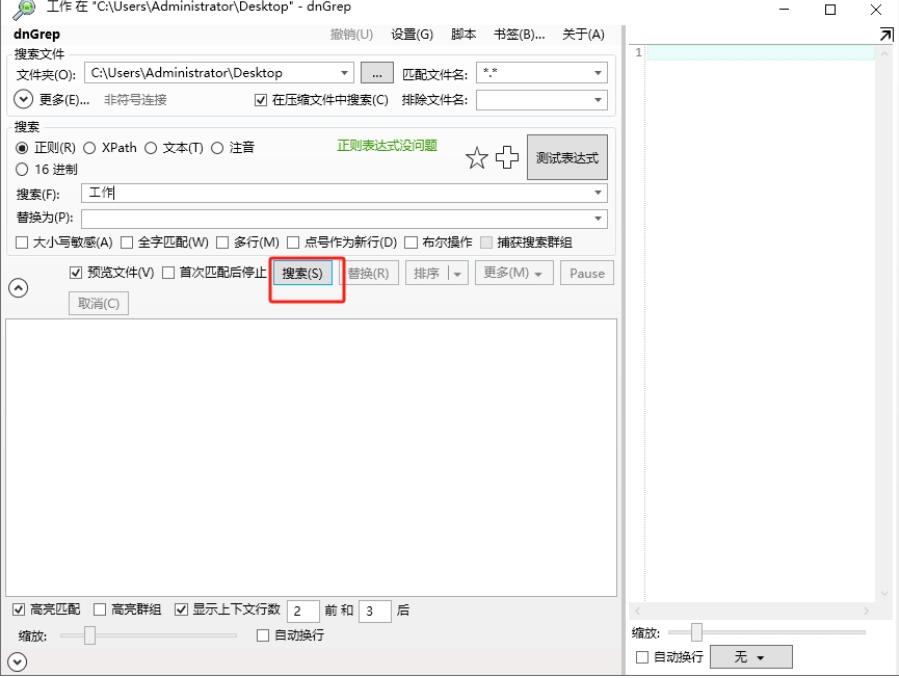Open the 关于(A) menu
Screen dimensions: 899x678
click(583, 34)
